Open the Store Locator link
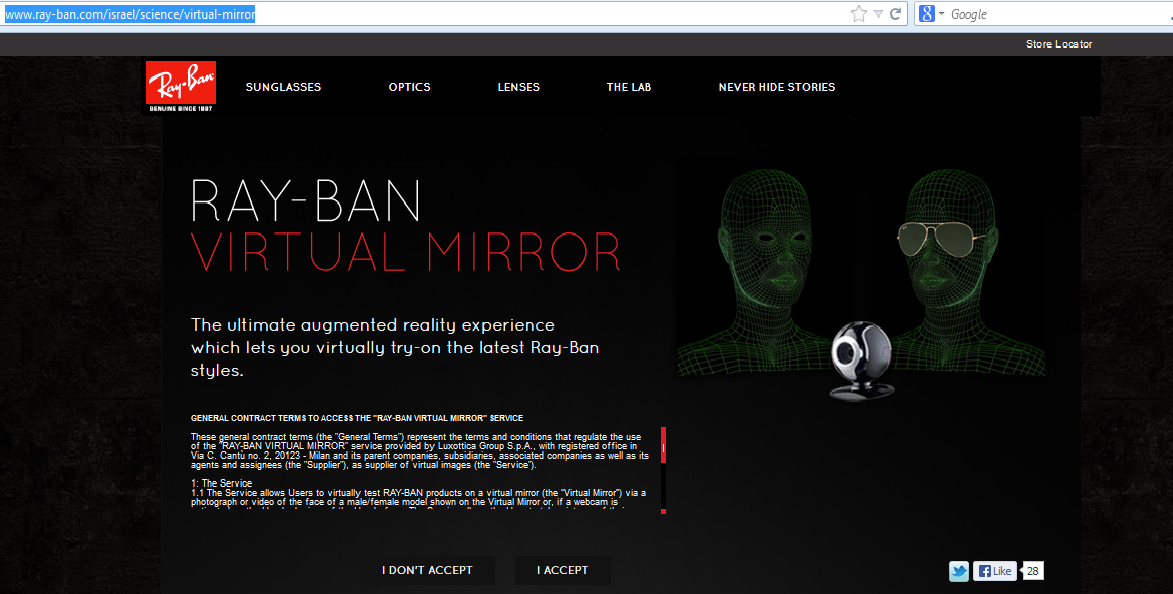 [1058, 44]
